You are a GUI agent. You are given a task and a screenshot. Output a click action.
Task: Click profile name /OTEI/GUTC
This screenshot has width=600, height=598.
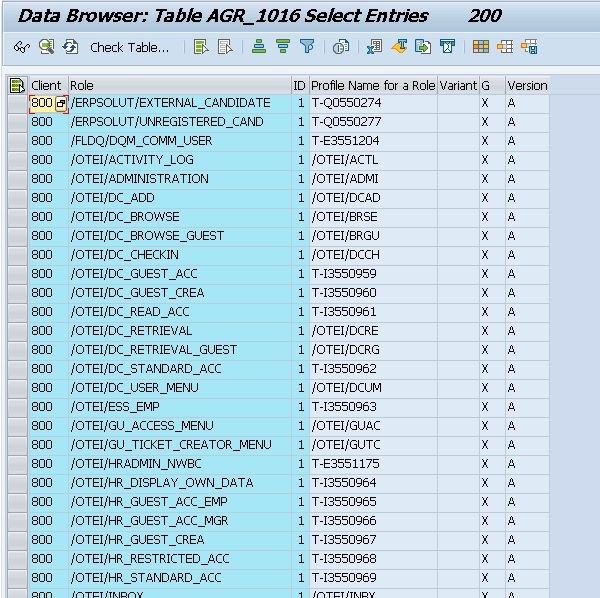373,445
